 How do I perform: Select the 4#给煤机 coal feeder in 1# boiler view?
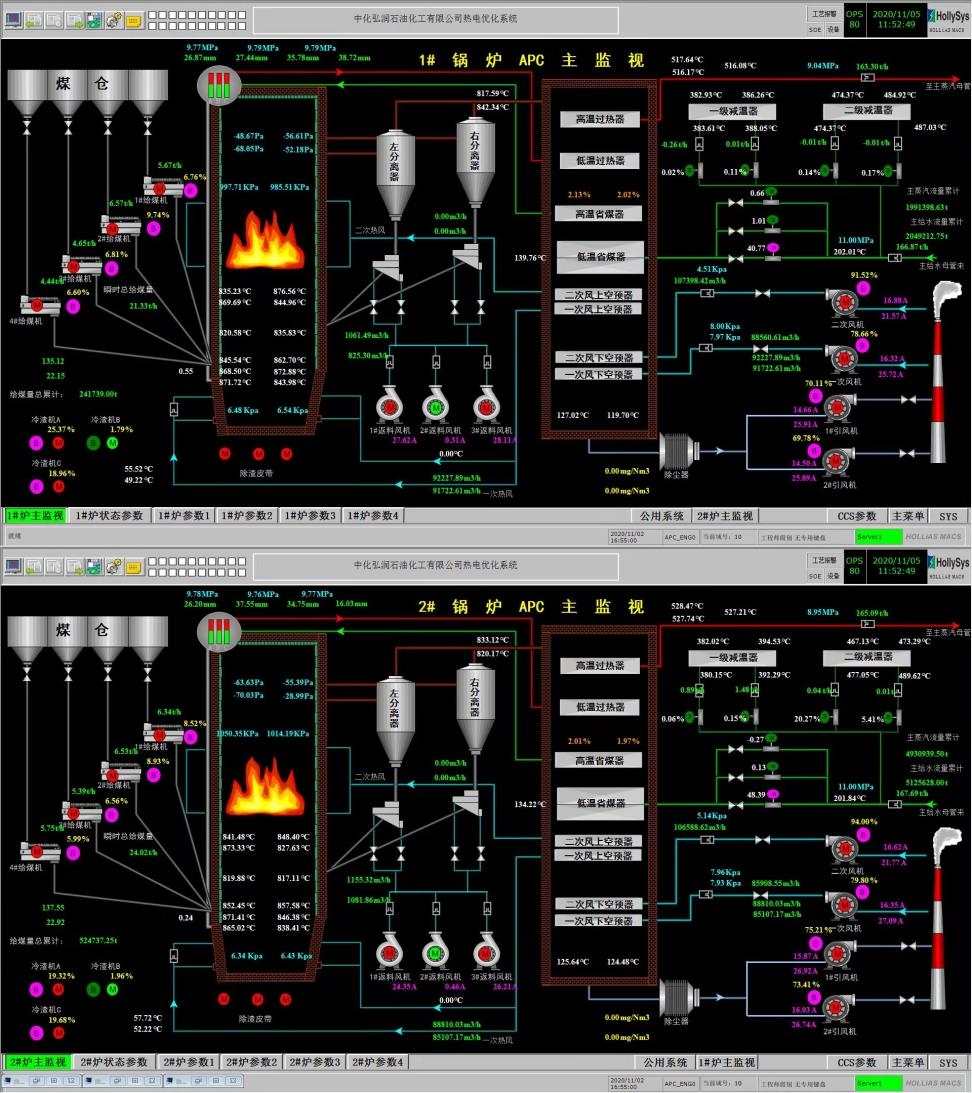[39, 305]
